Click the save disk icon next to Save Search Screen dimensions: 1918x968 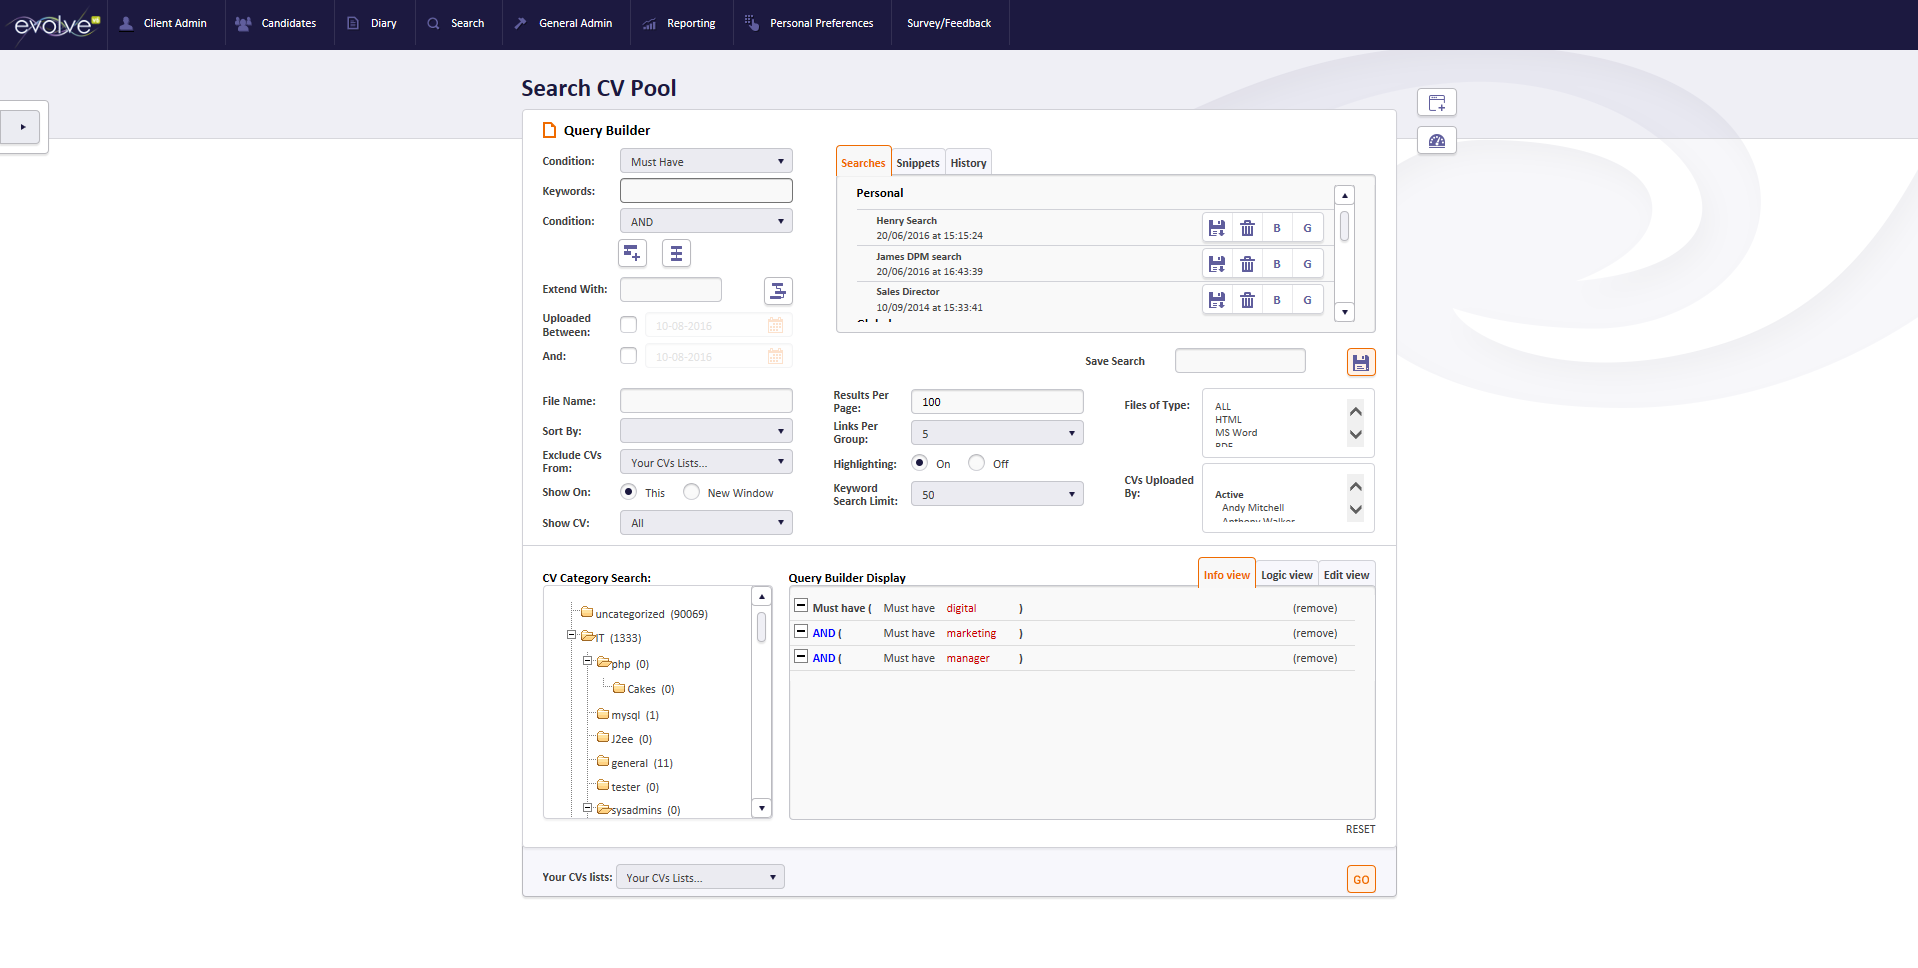pyautogui.click(x=1360, y=361)
